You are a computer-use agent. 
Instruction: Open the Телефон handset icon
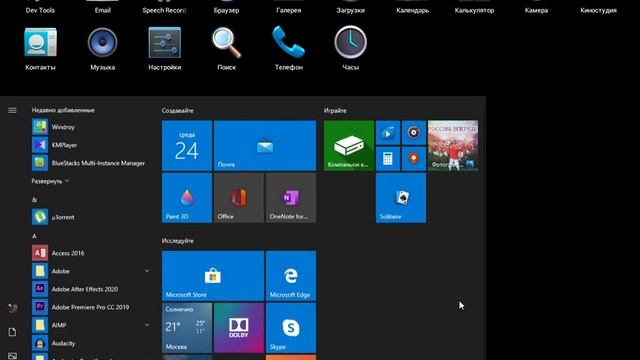(x=289, y=42)
